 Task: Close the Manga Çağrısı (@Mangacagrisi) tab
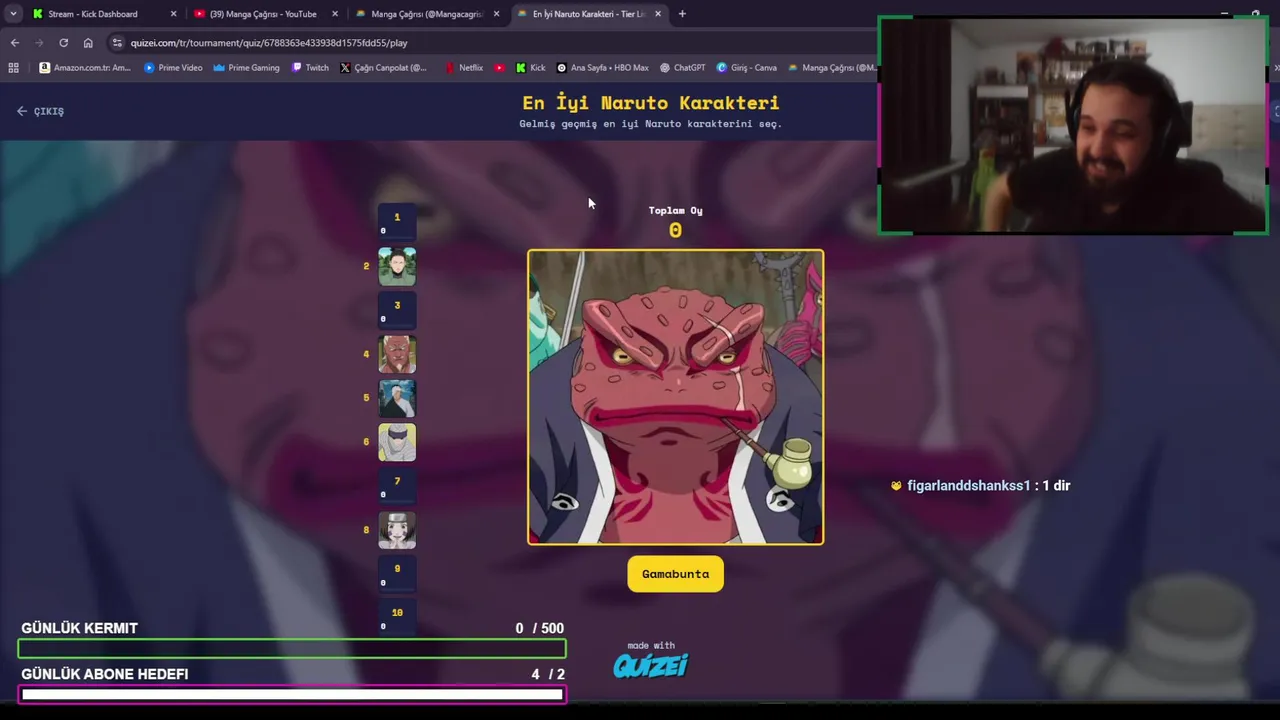[x=496, y=14]
